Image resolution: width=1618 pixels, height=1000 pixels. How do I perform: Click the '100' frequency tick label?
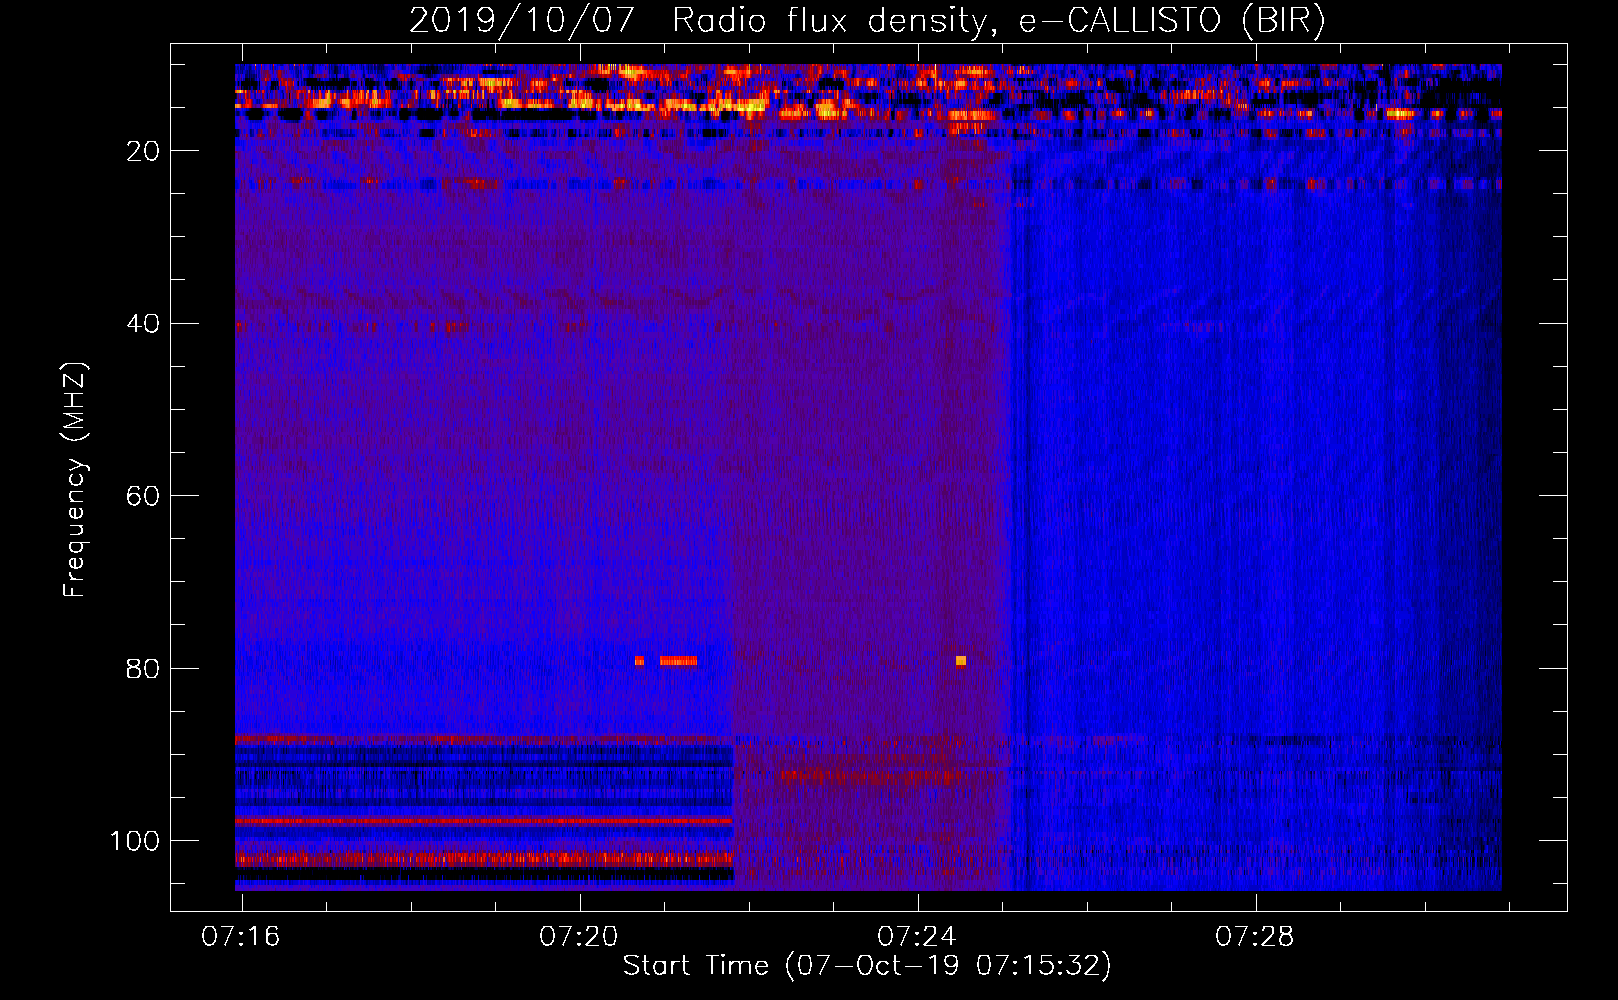pos(135,841)
